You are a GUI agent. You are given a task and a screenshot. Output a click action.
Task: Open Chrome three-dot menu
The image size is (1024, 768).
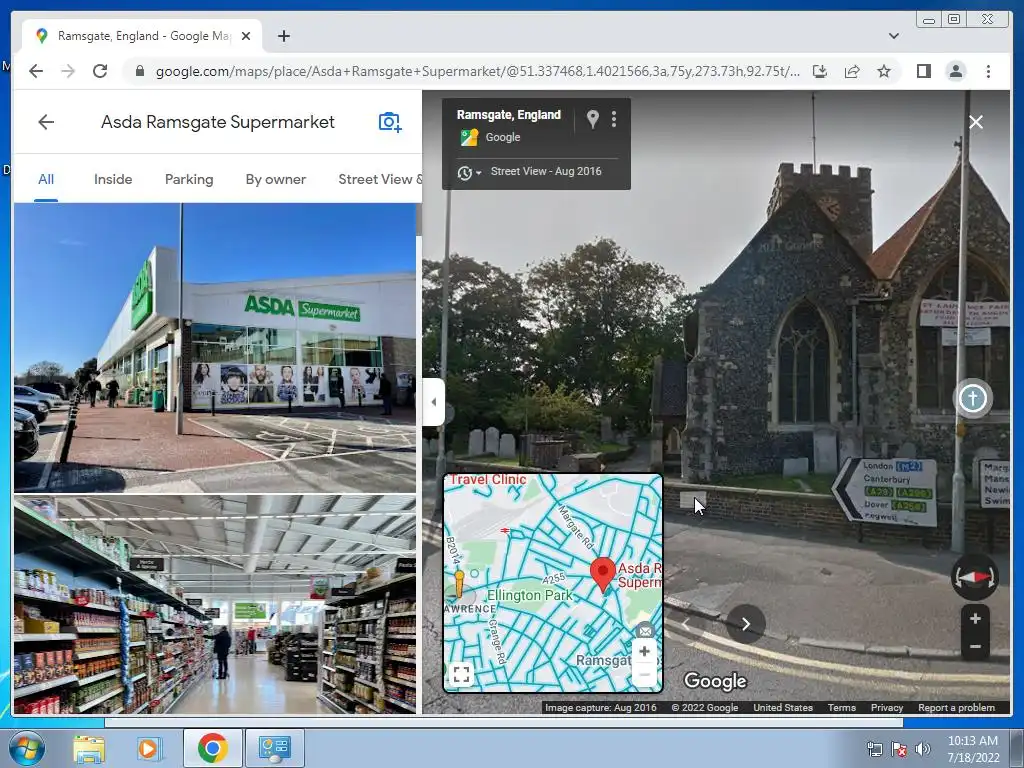[x=988, y=71]
